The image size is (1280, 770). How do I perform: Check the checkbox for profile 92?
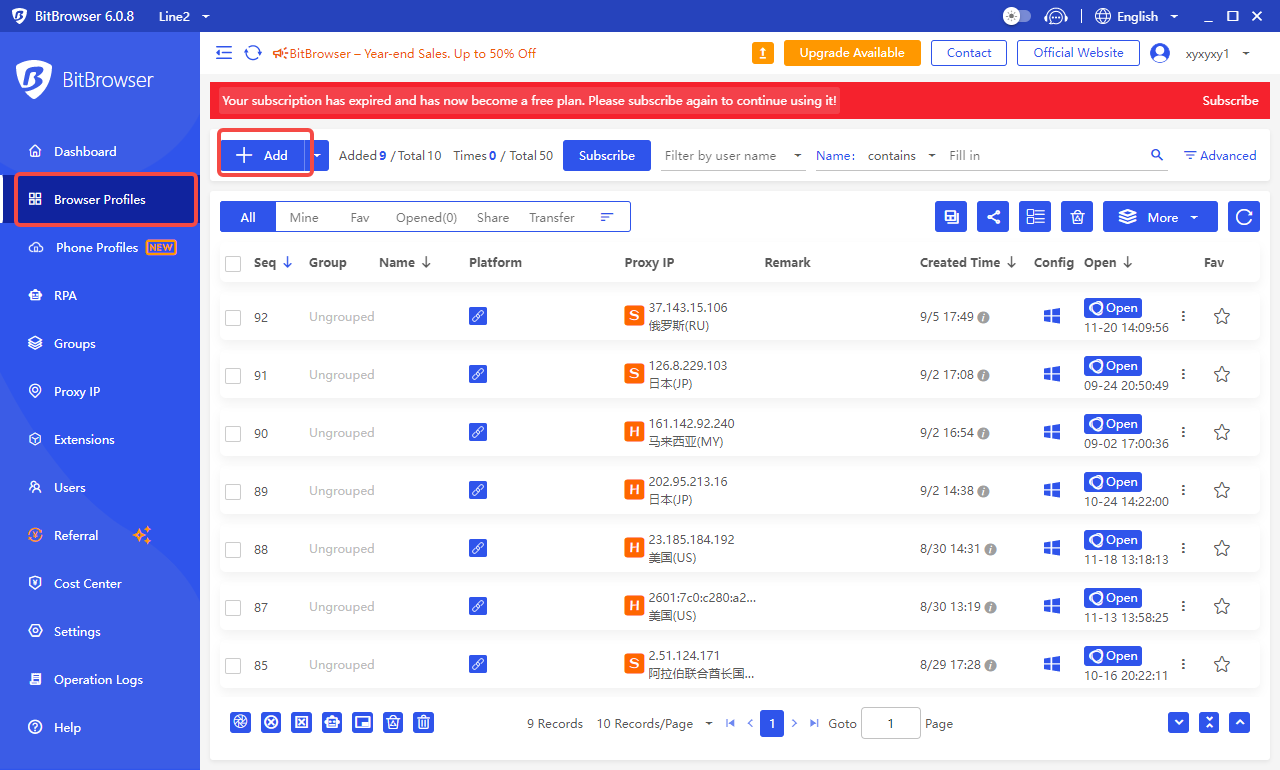click(233, 317)
